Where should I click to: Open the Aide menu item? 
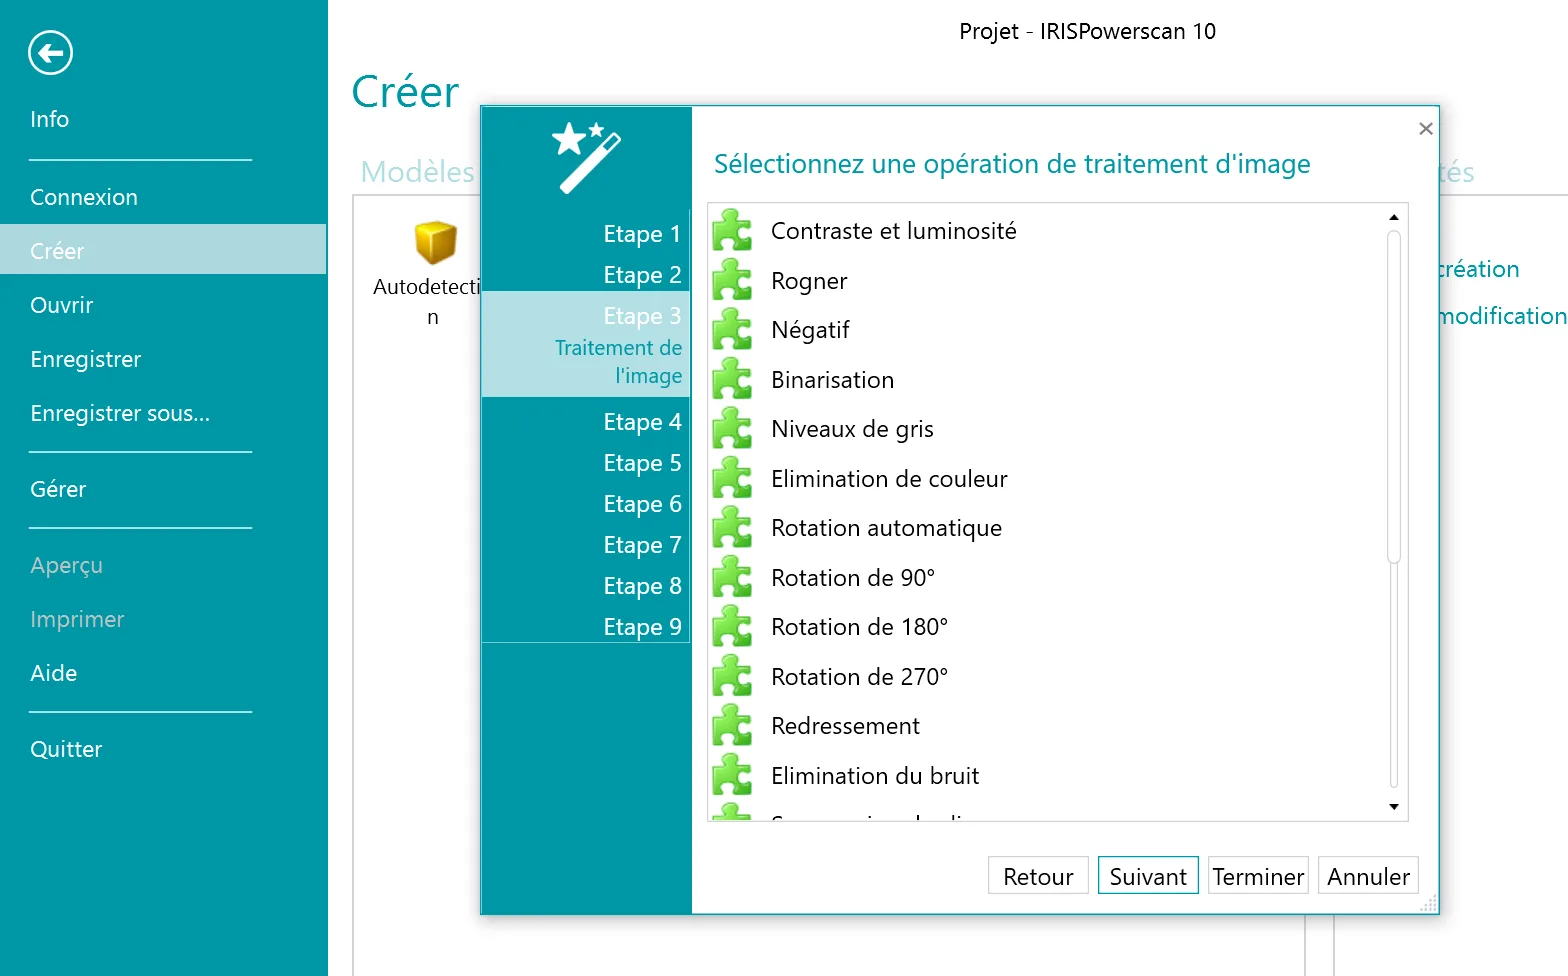53,673
